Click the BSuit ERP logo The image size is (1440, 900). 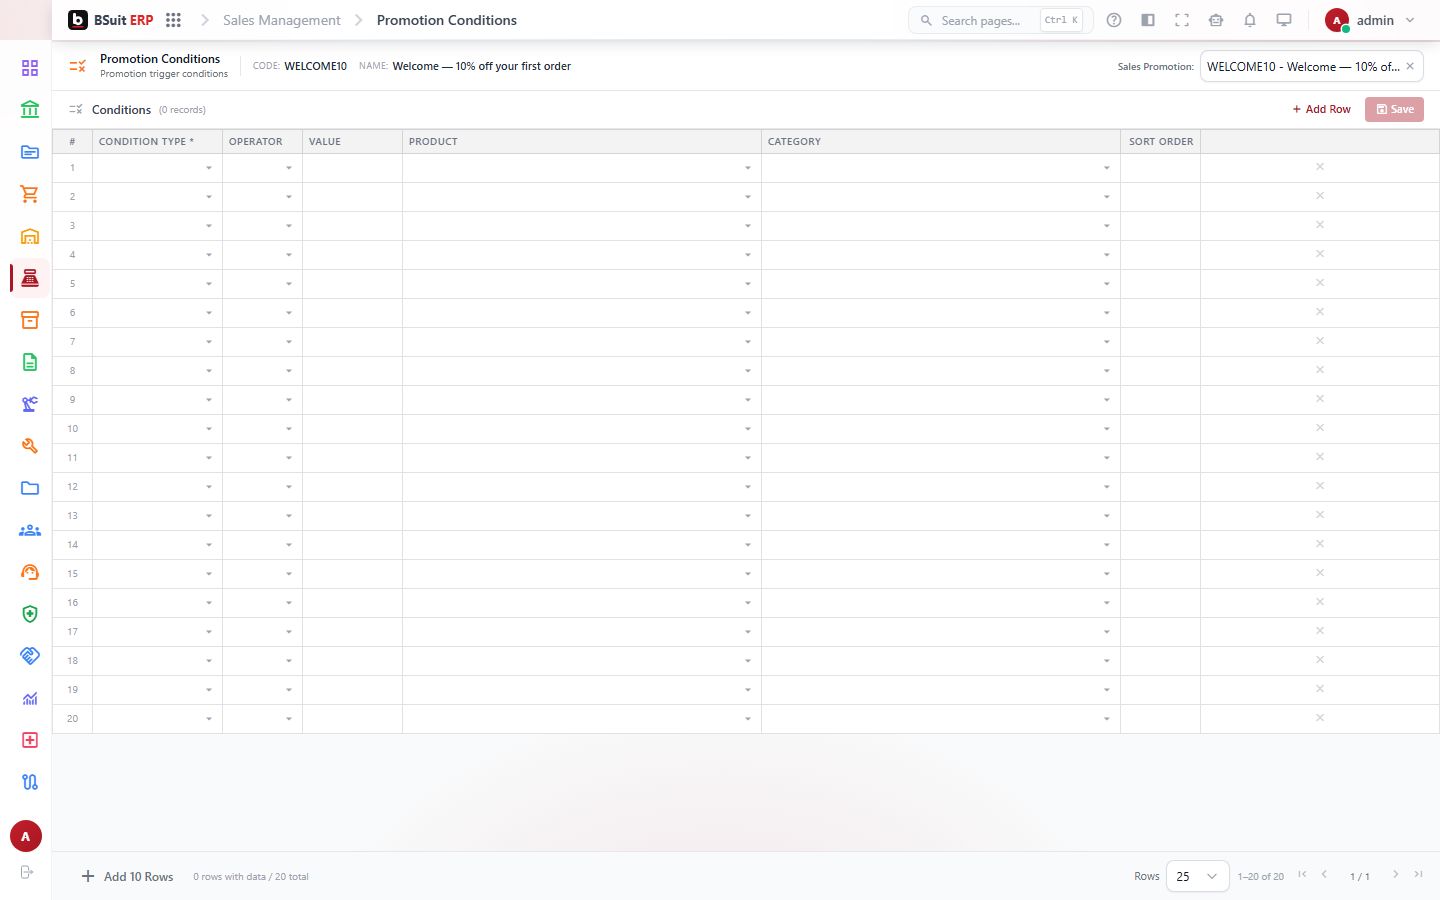pos(111,20)
